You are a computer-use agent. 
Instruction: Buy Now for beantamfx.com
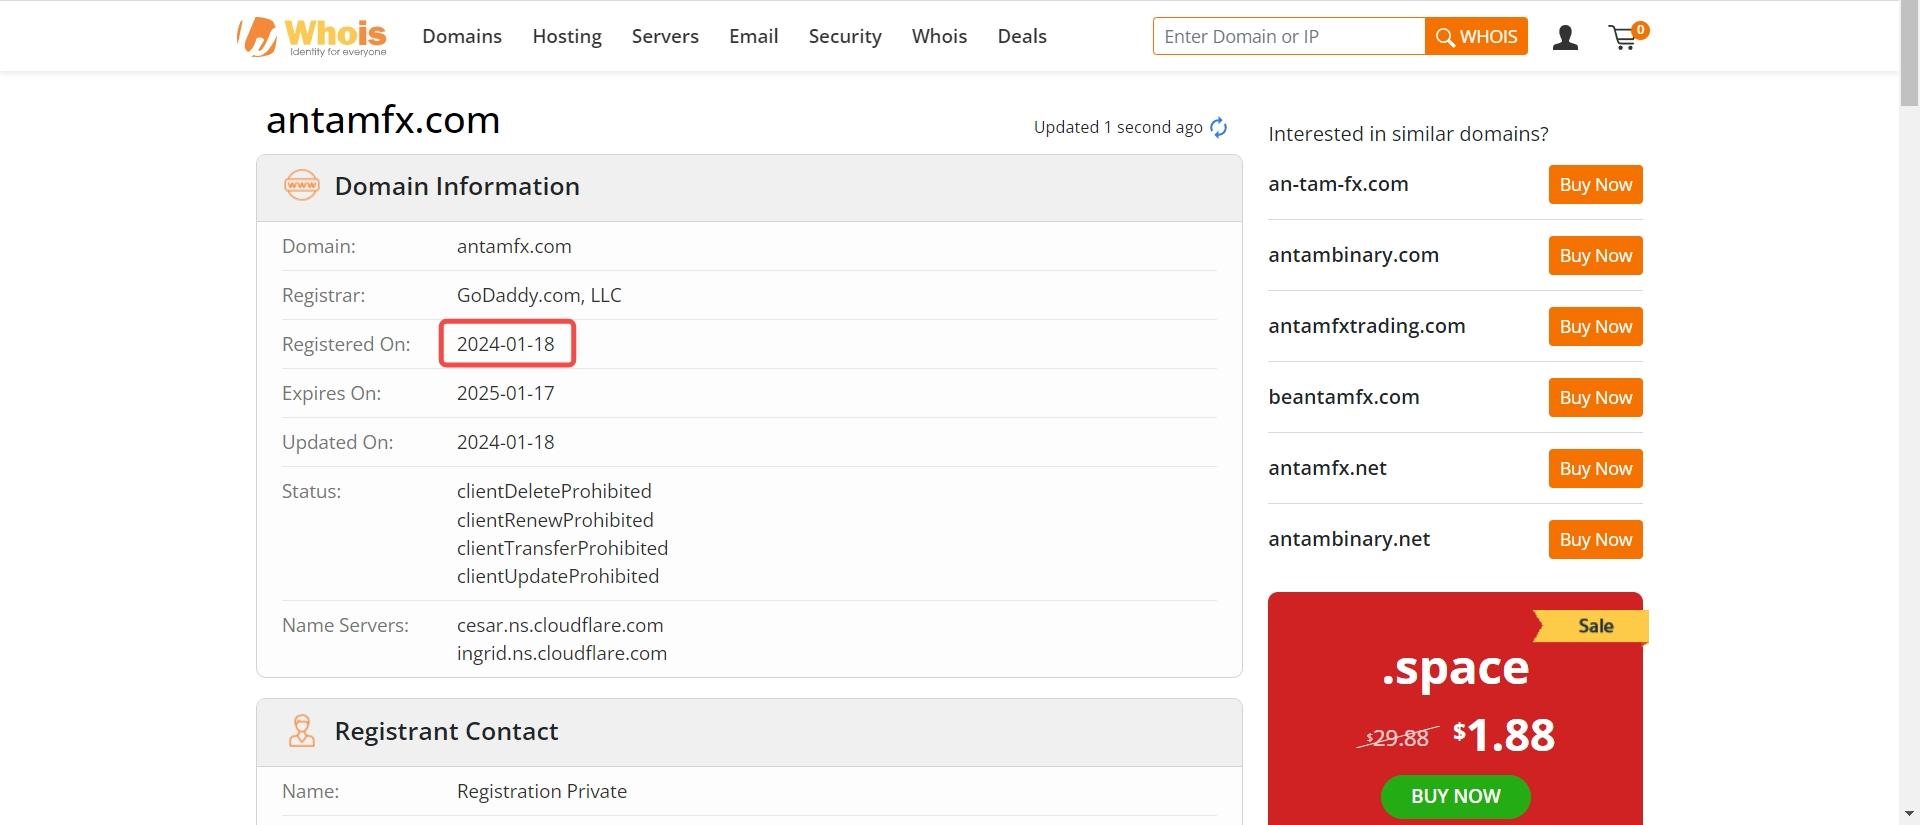point(1595,398)
